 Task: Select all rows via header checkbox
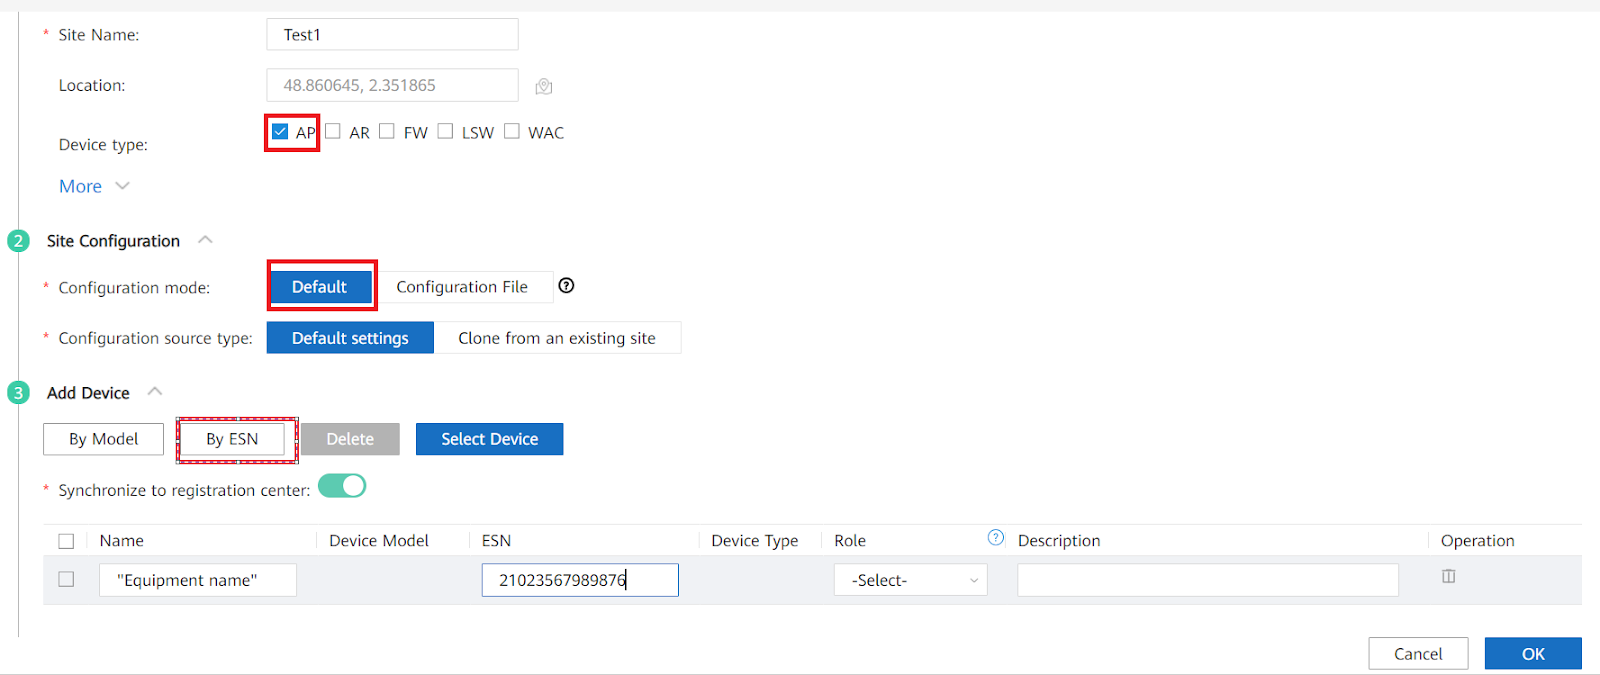[x=66, y=541]
